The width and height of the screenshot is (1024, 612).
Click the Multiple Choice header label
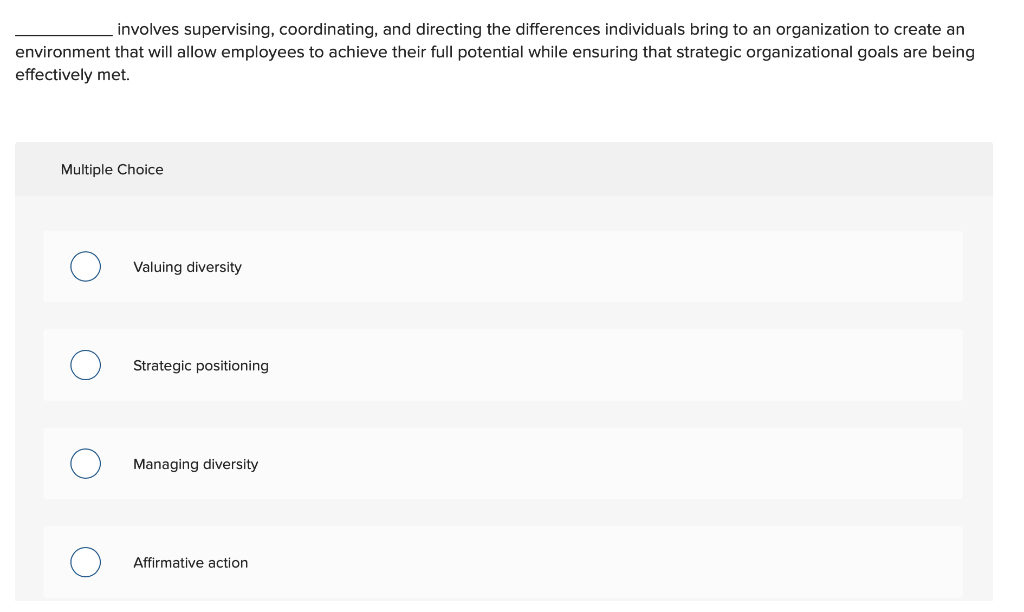[112, 169]
